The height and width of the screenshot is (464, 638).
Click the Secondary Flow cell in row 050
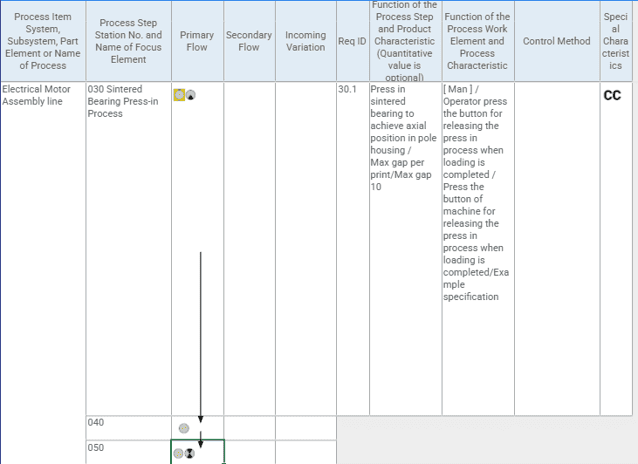[249, 452]
